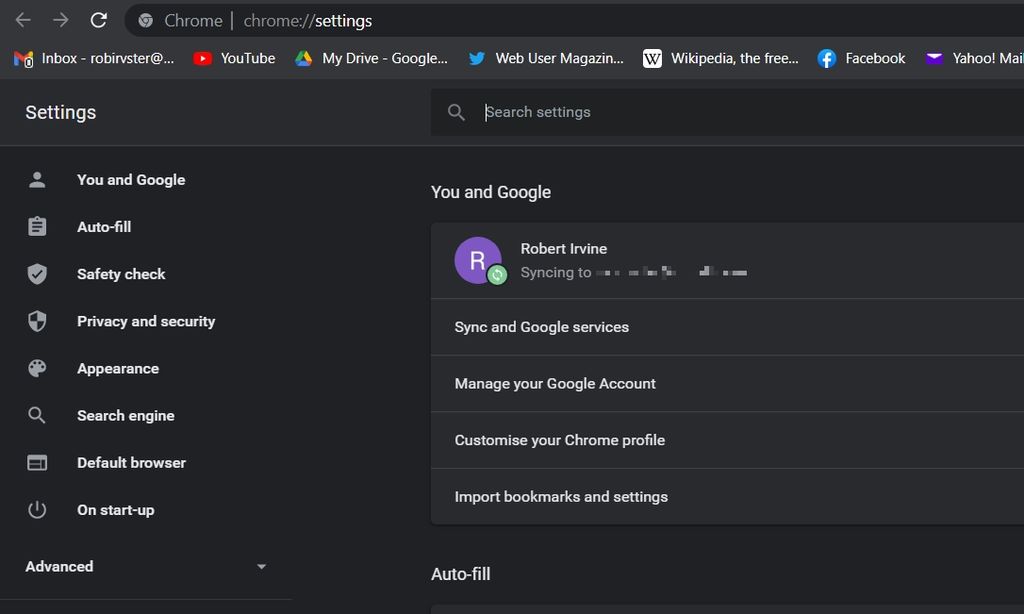The height and width of the screenshot is (614, 1024).
Task: Click the Auto-fill clipboard icon
Action: 37,226
